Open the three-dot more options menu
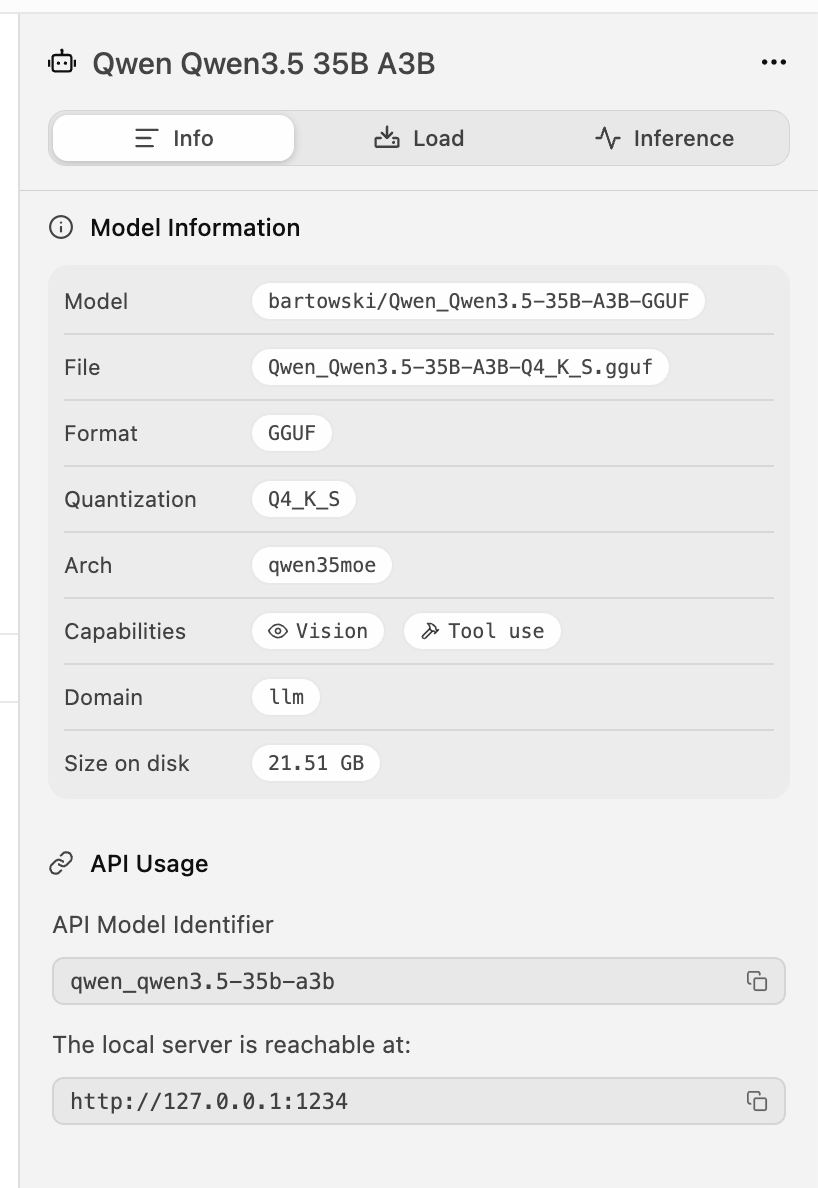The height and width of the screenshot is (1188, 818). tap(773, 62)
